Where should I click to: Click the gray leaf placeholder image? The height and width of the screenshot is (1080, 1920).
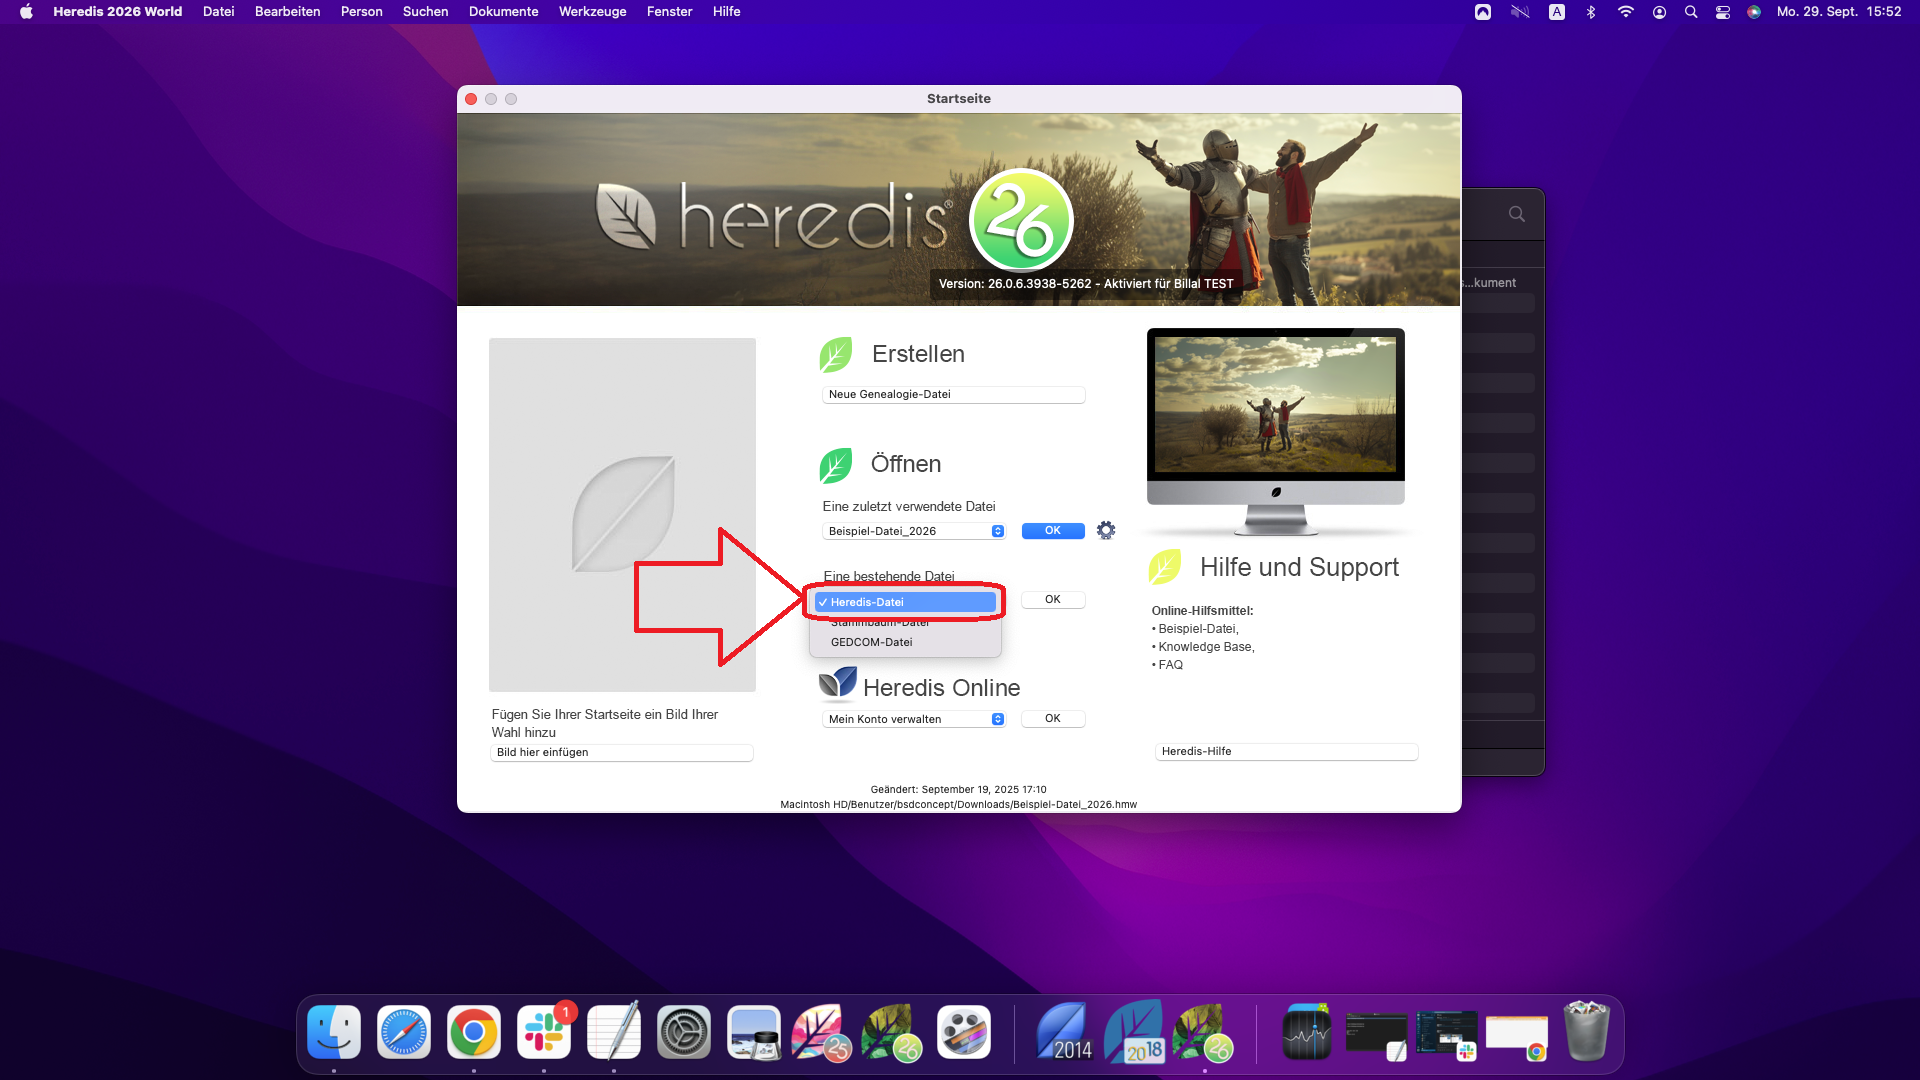[x=622, y=514]
